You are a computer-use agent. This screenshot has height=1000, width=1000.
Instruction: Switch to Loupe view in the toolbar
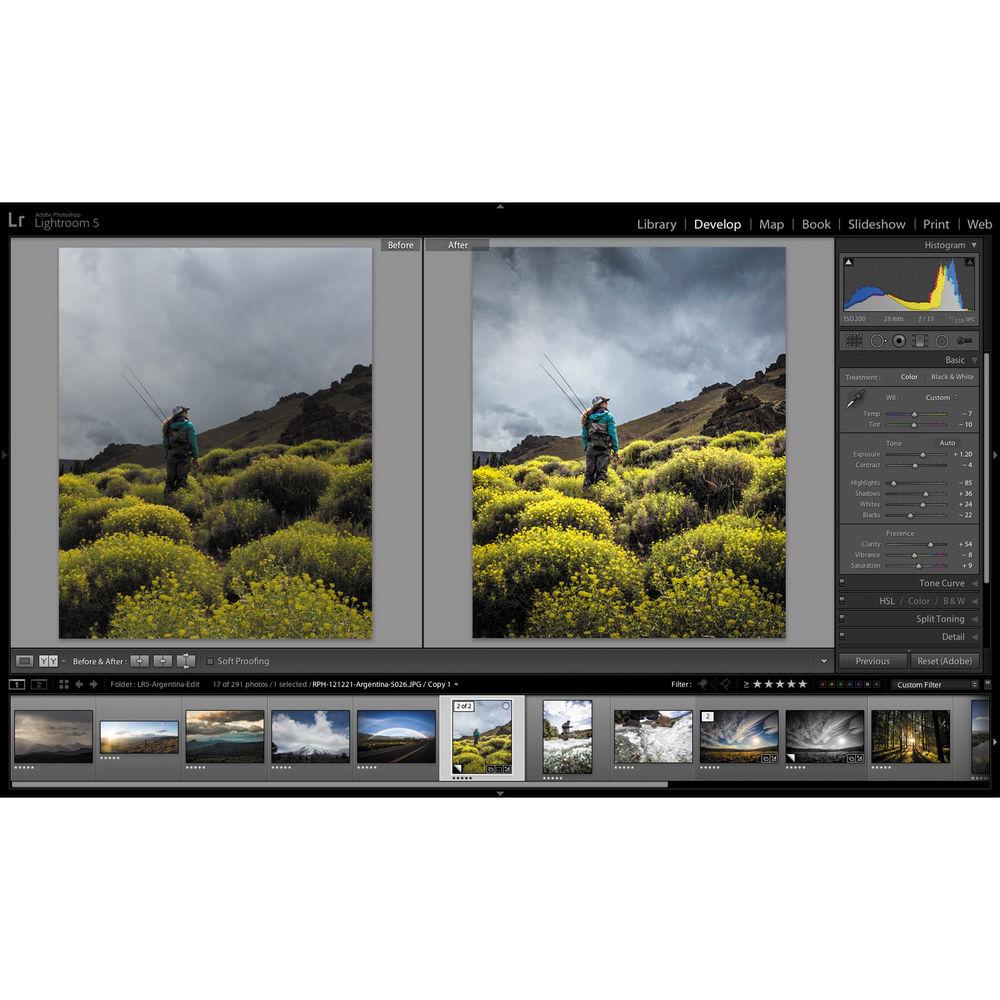pos(24,660)
